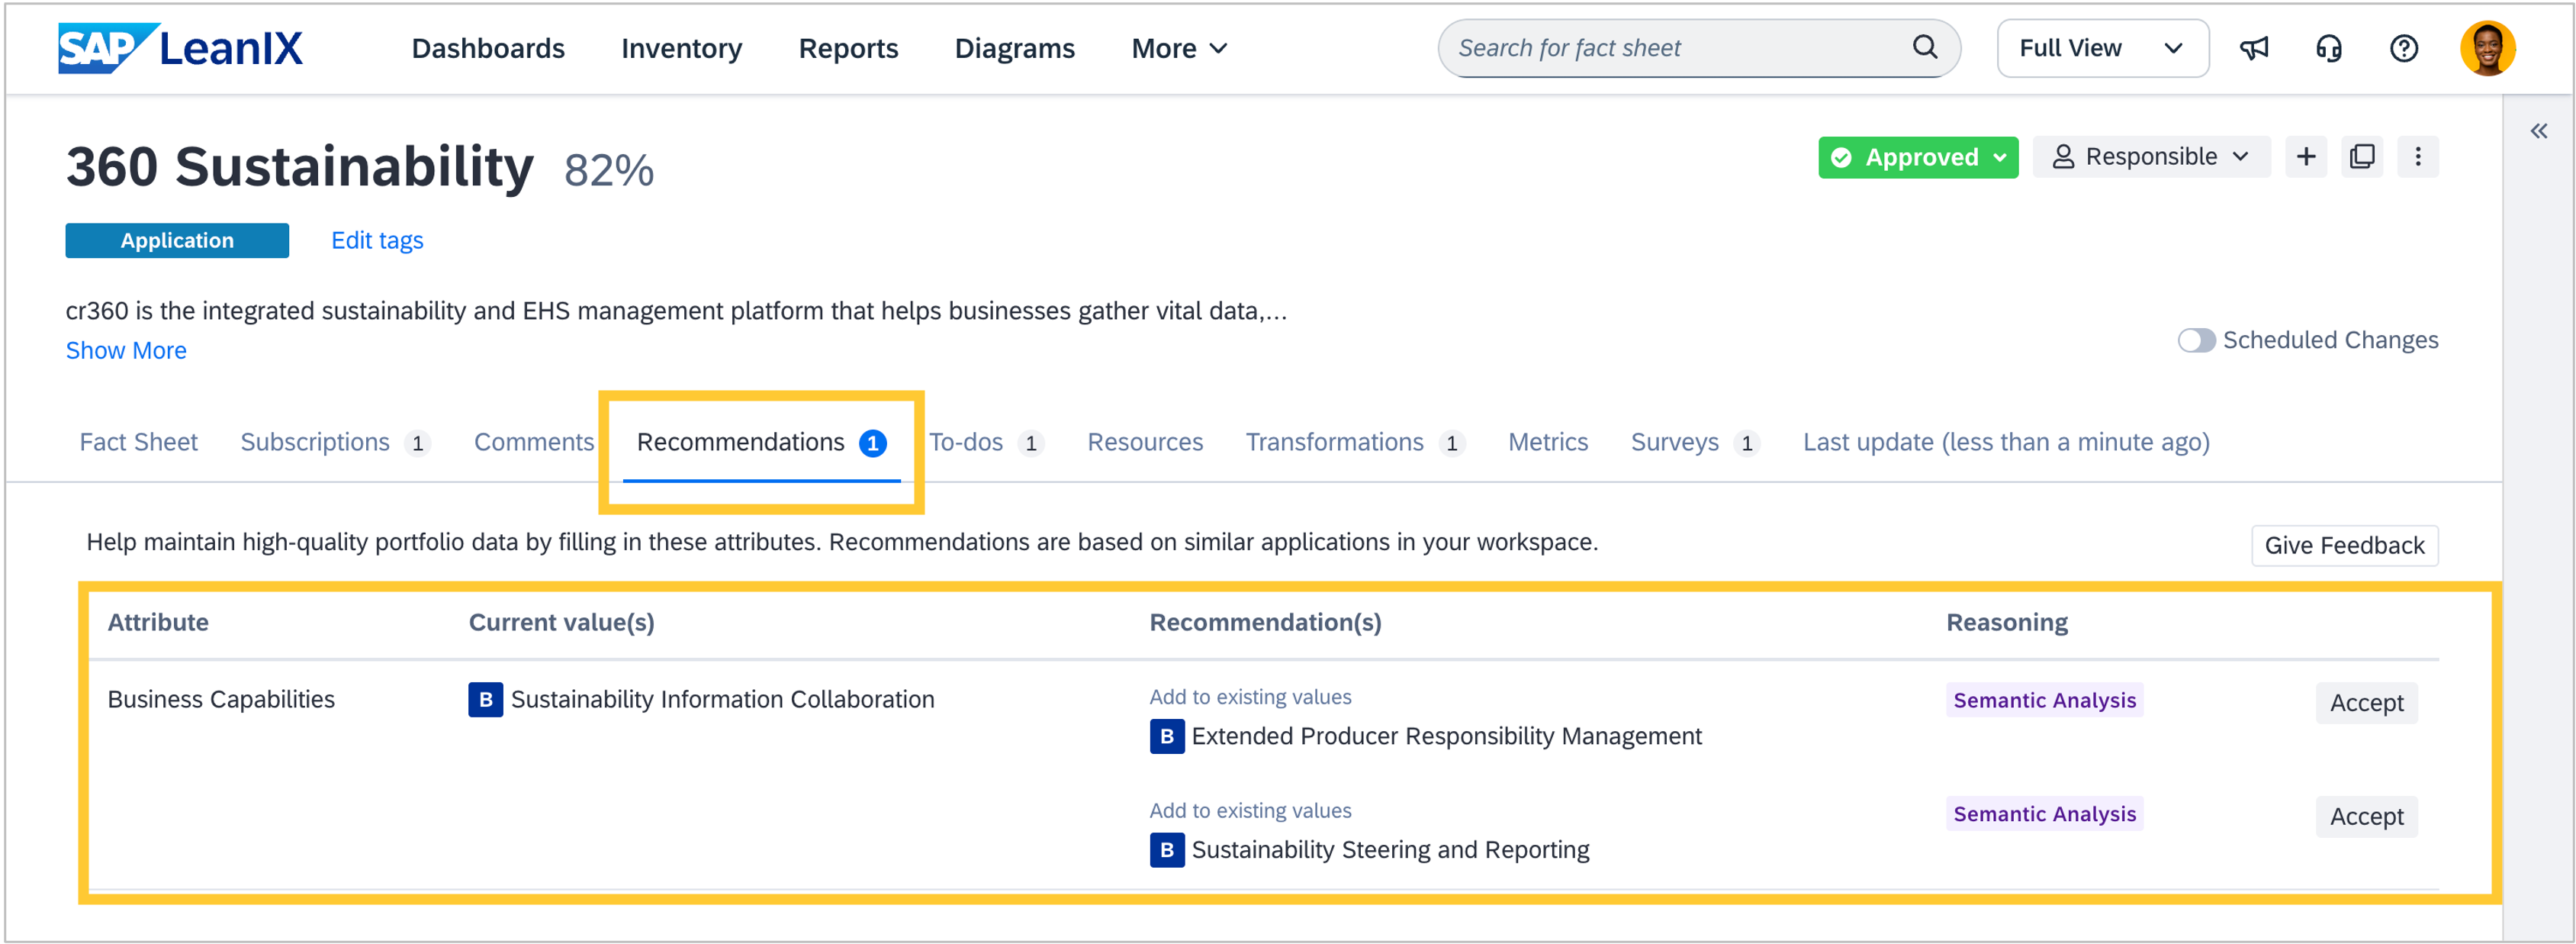Click the plus icon beside Responsible
Image resolution: width=2576 pixels, height=944 pixels.
2305,157
